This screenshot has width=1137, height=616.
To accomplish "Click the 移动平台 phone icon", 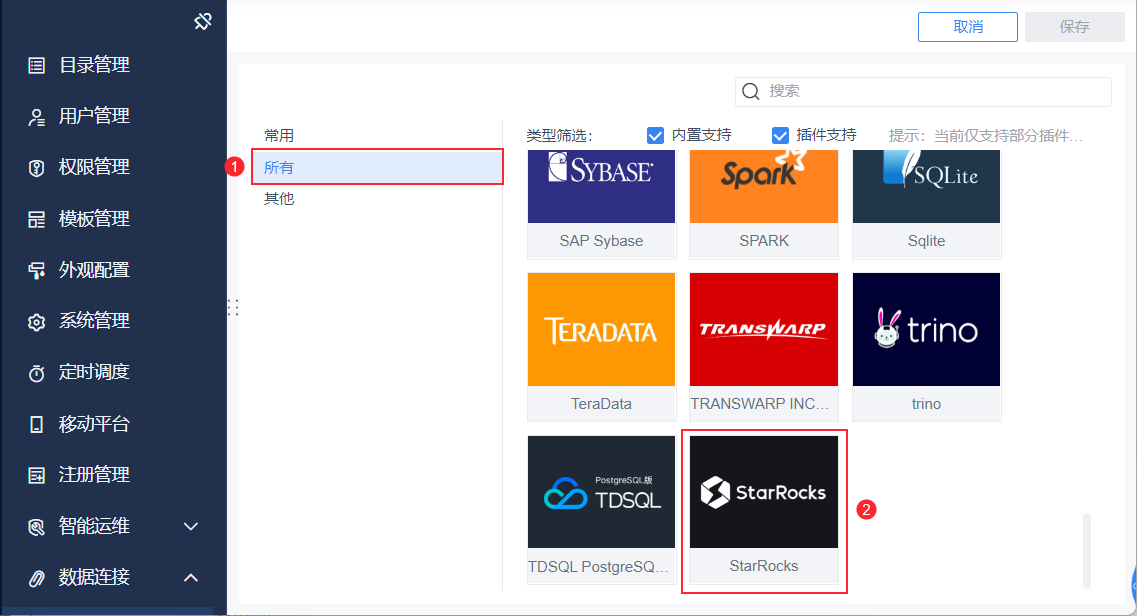I will (x=36, y=424).
